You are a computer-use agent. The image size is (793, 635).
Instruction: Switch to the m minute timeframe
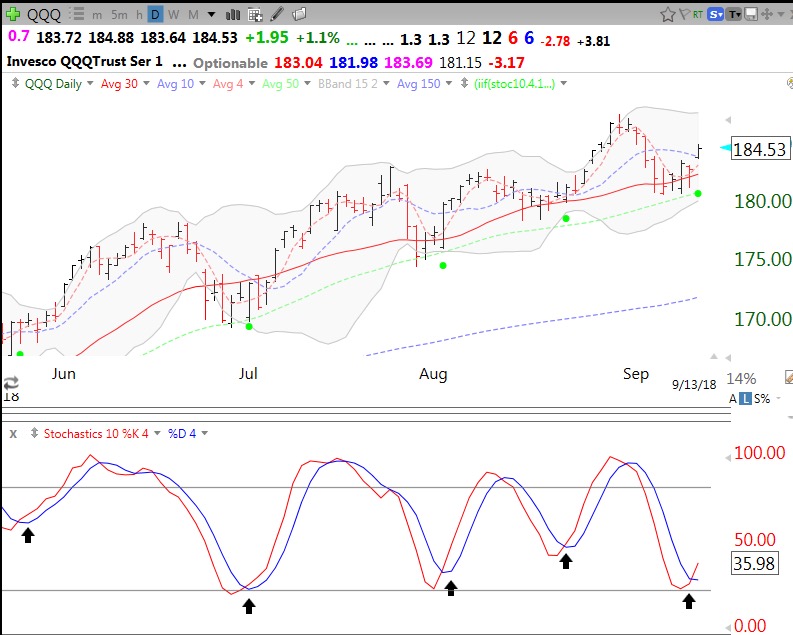[97, 15]
